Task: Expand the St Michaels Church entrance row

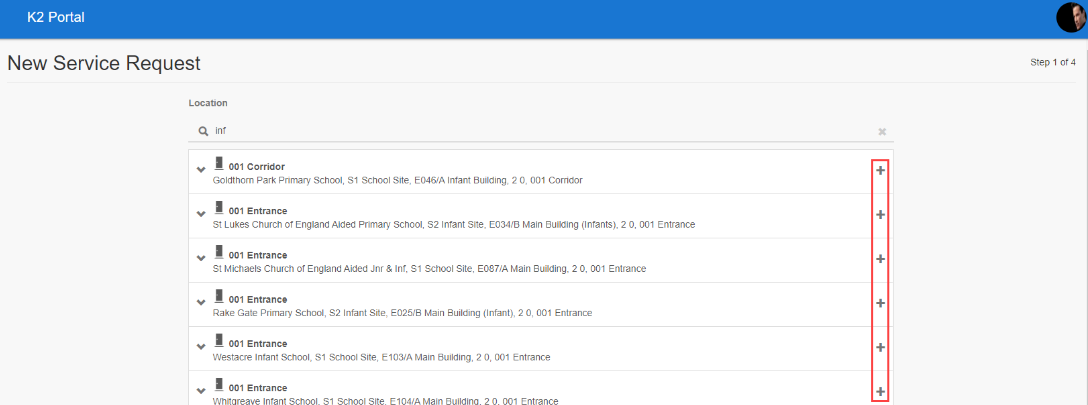Action: pyautogui.click(x=201, y=256)
